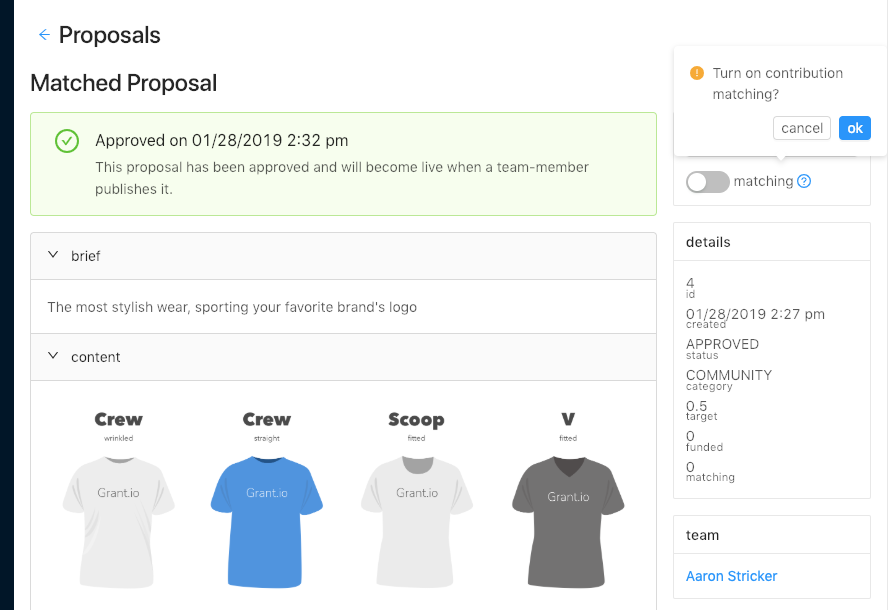Image resolution: width=888 pixels, height=610 pixels.
Task: Confirm with the ok button
Action: (x=854, y=128)
